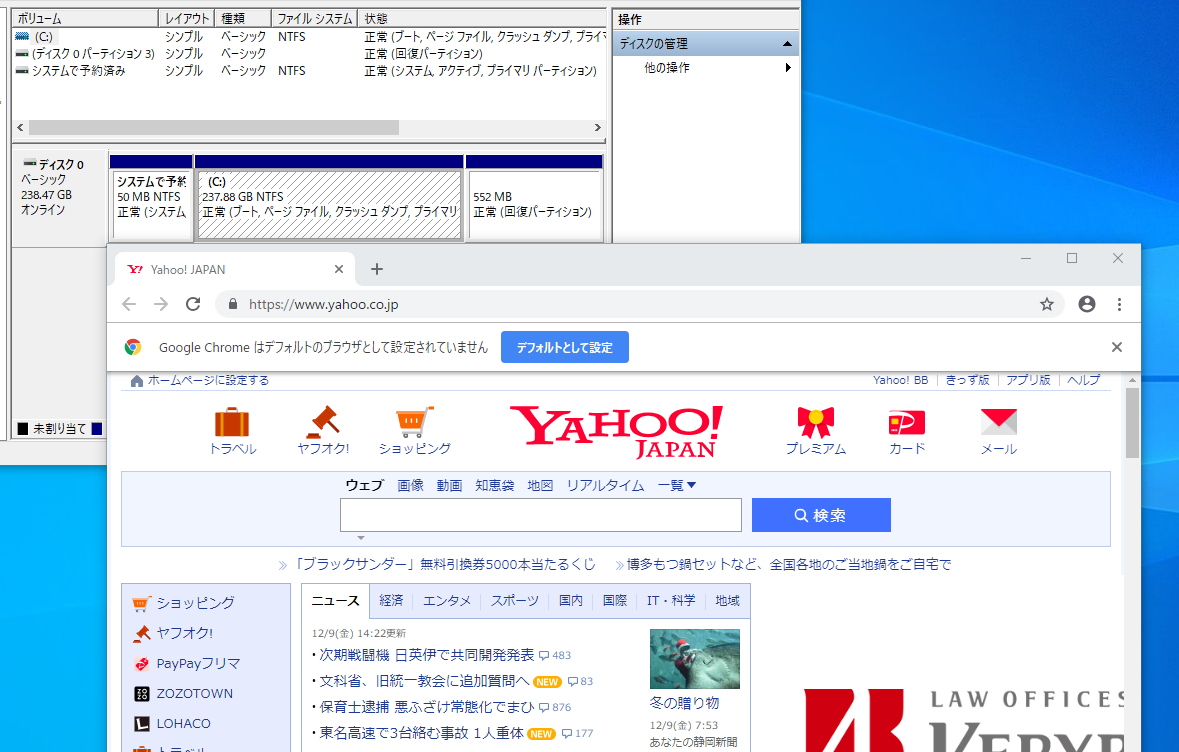Click the site lock icon in address bar
Screen dimensions: 1179x752
233,304
